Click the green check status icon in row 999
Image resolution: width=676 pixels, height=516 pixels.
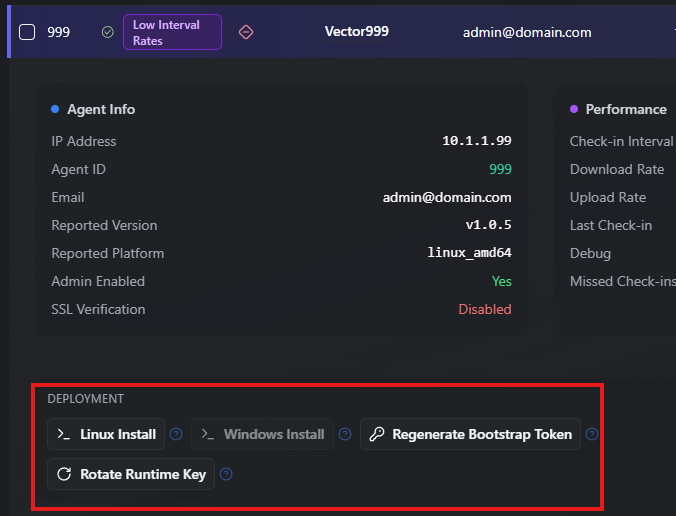(108, 32)
